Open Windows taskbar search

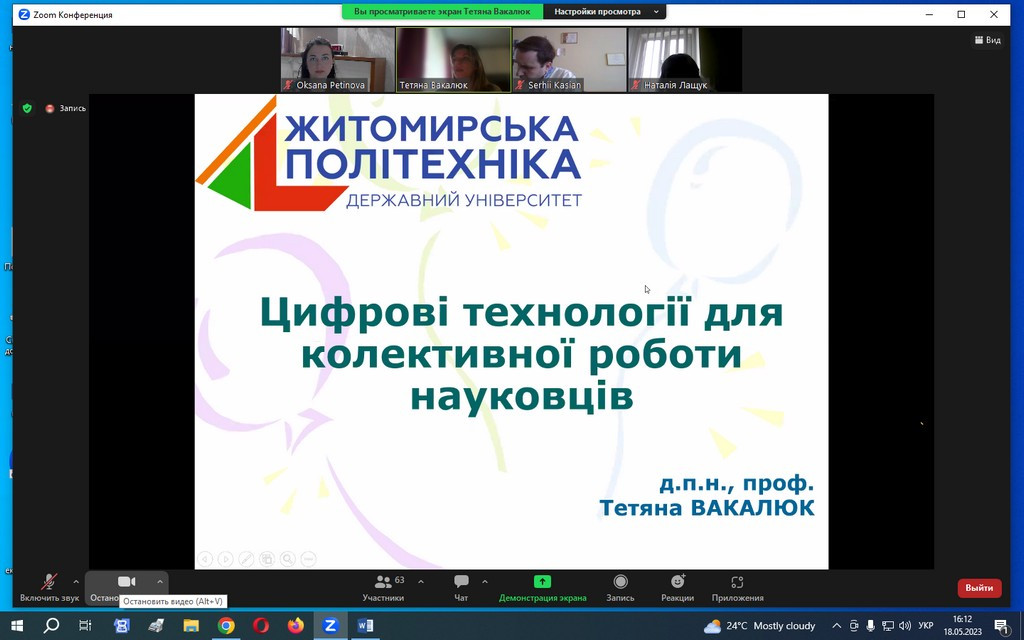pos(51,626)
